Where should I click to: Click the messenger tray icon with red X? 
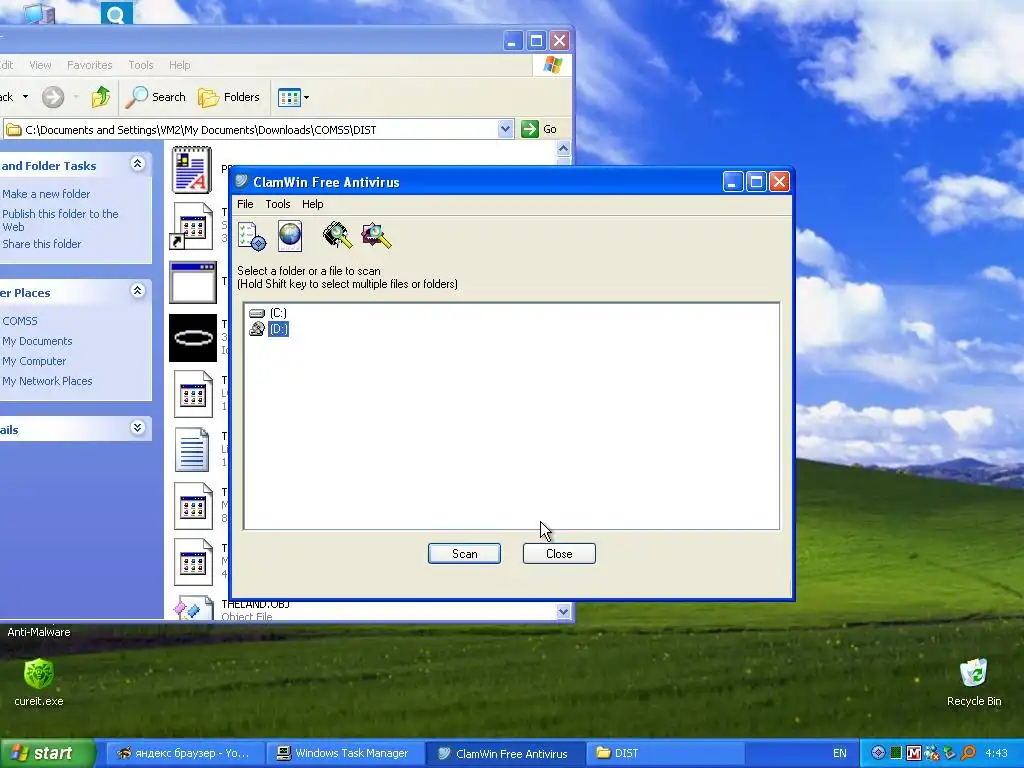click(x=932, y=753)
